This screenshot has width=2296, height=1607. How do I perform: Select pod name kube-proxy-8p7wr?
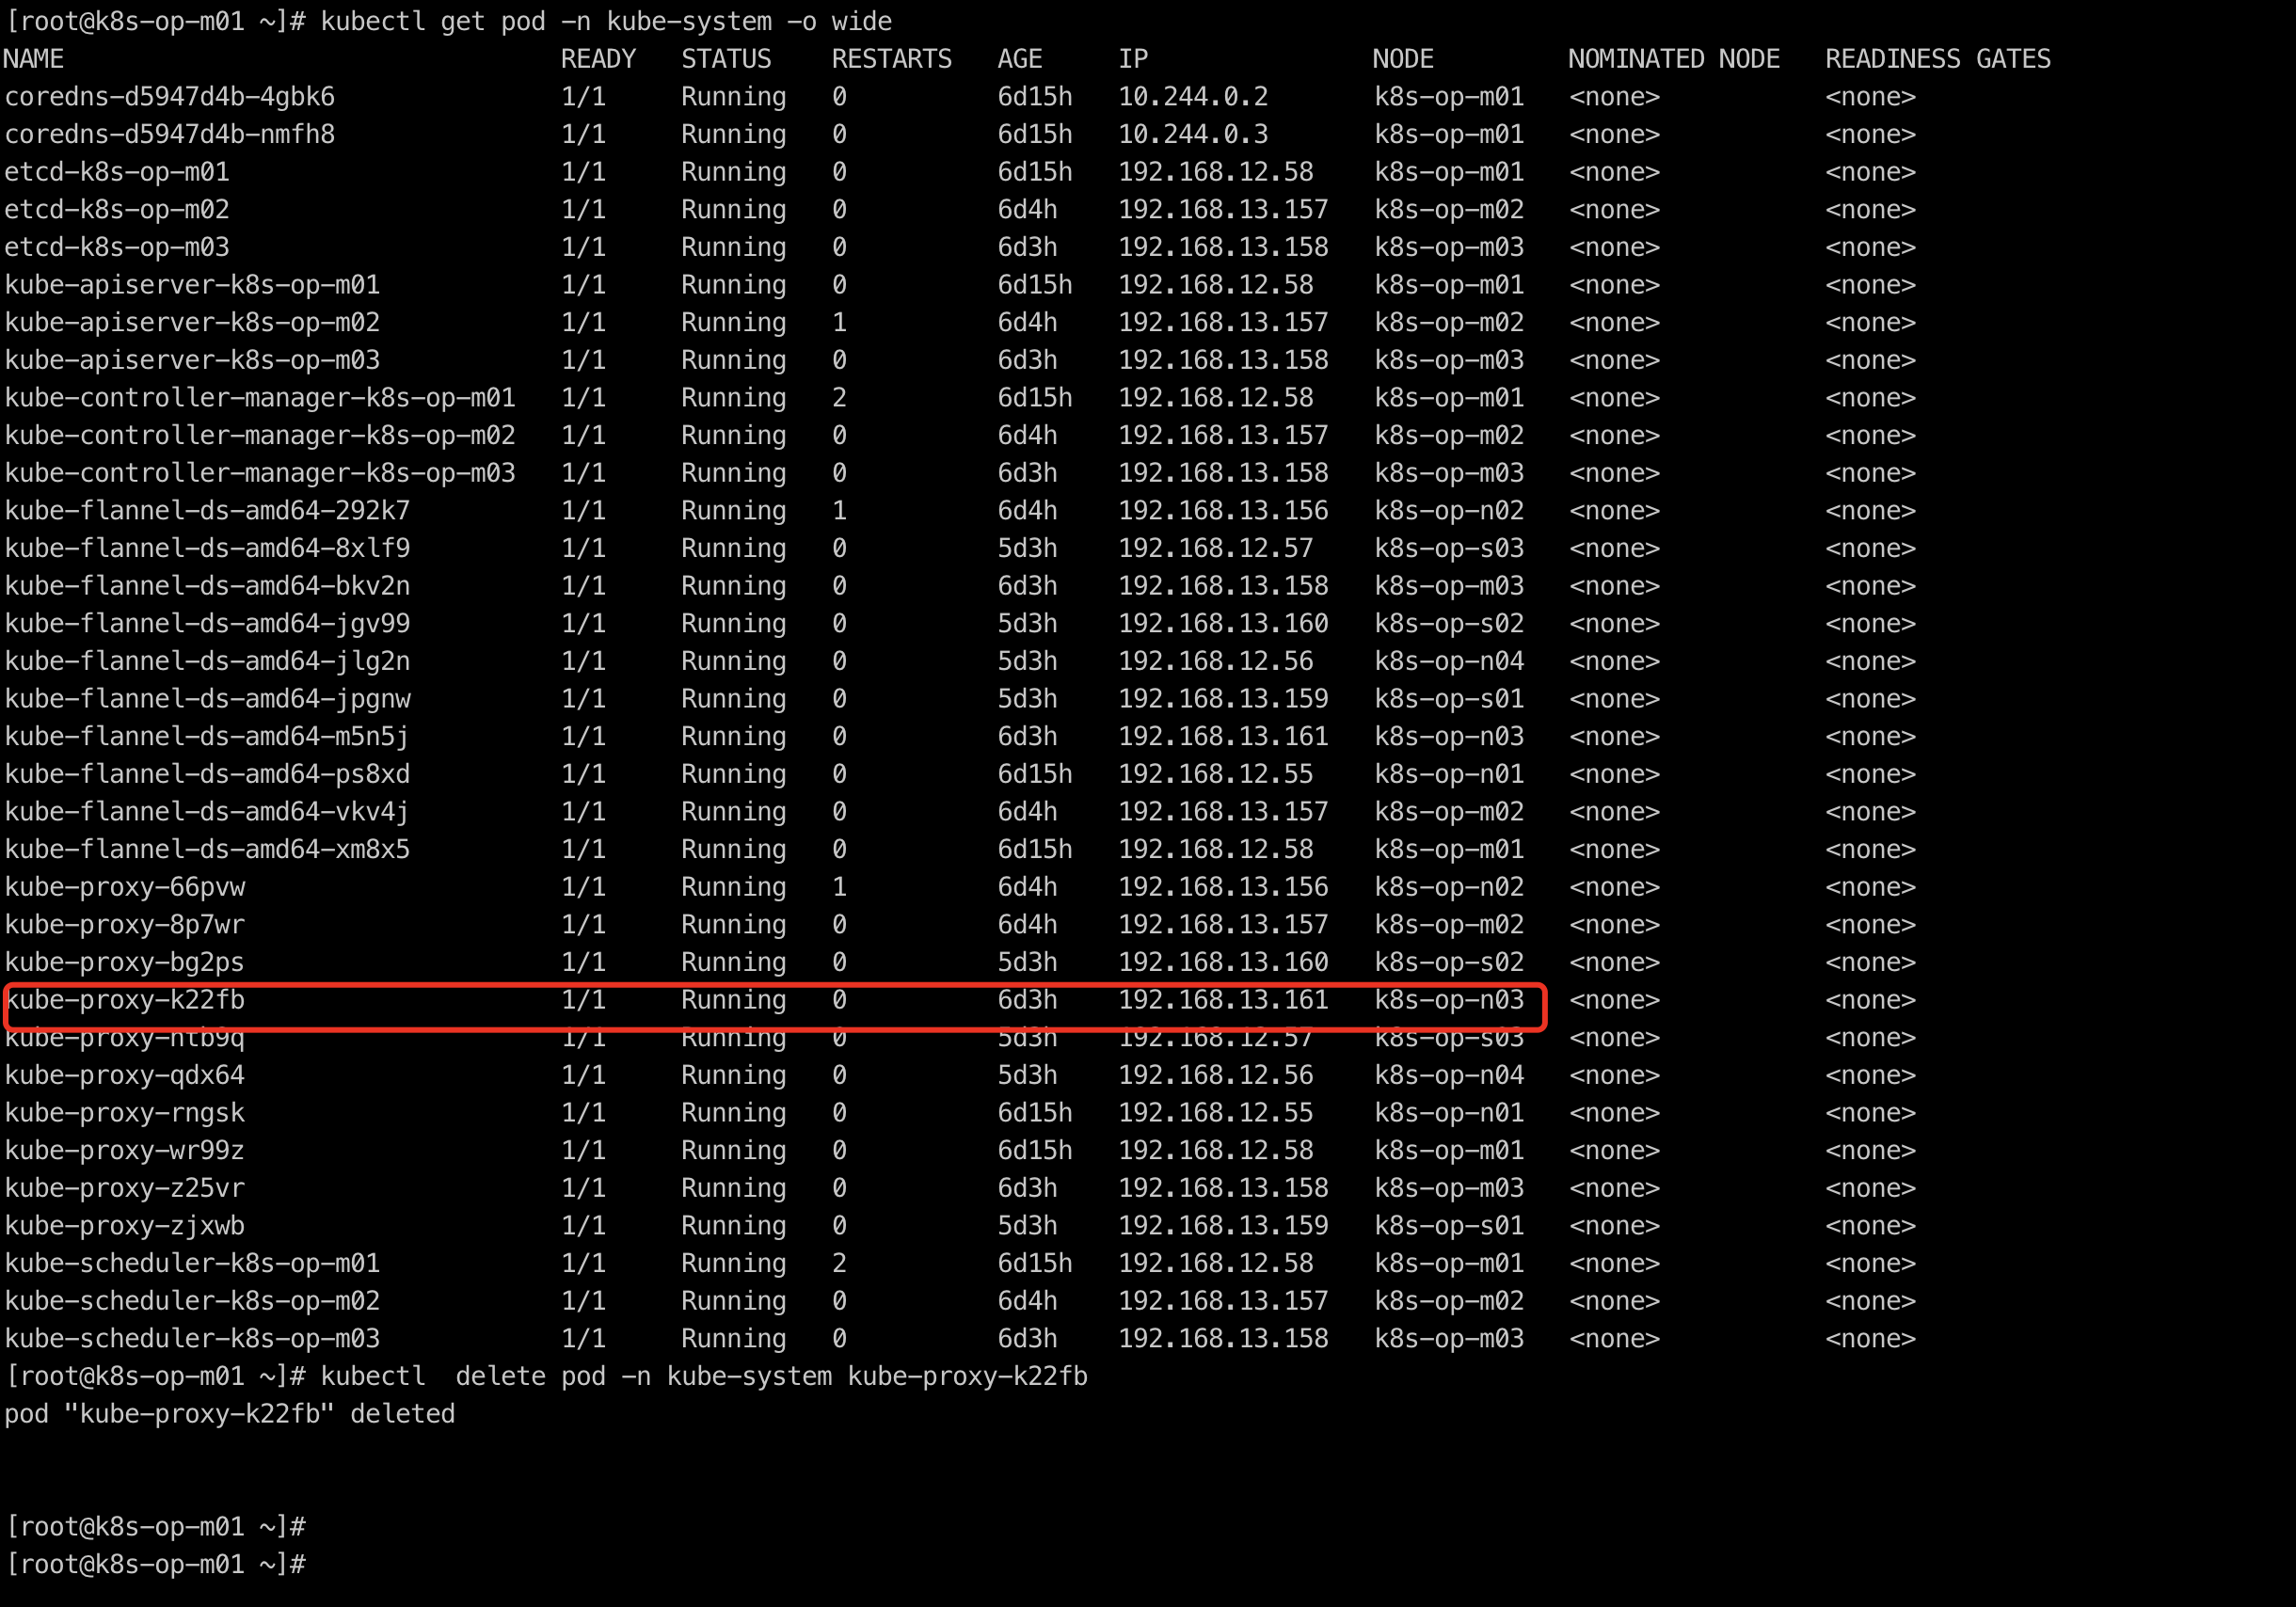[x=124, y=925]
